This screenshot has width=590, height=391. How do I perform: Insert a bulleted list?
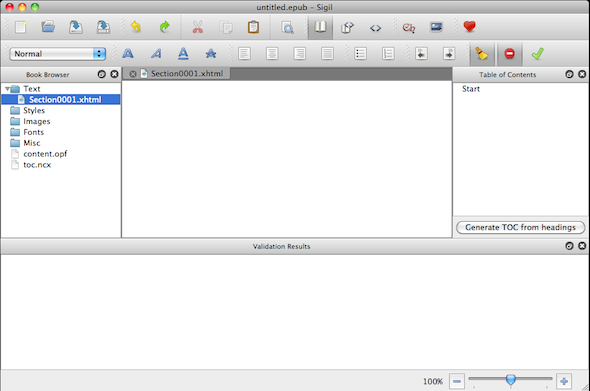[360, 53]
